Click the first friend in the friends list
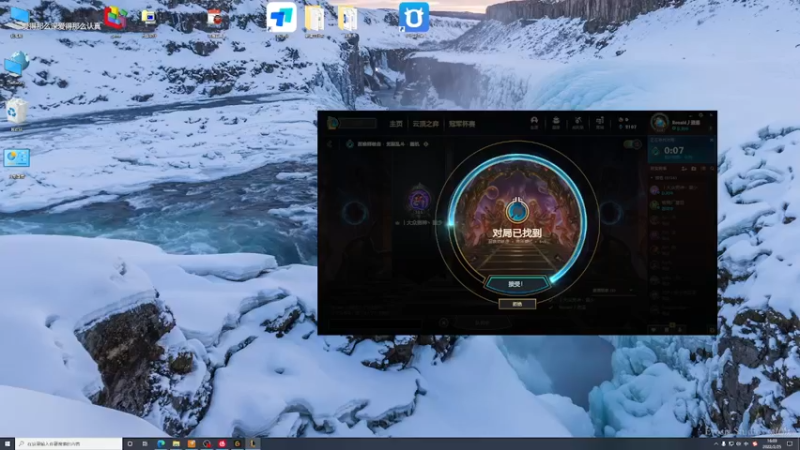The width and height of the screenshot is (800, 450). (679, 190)
